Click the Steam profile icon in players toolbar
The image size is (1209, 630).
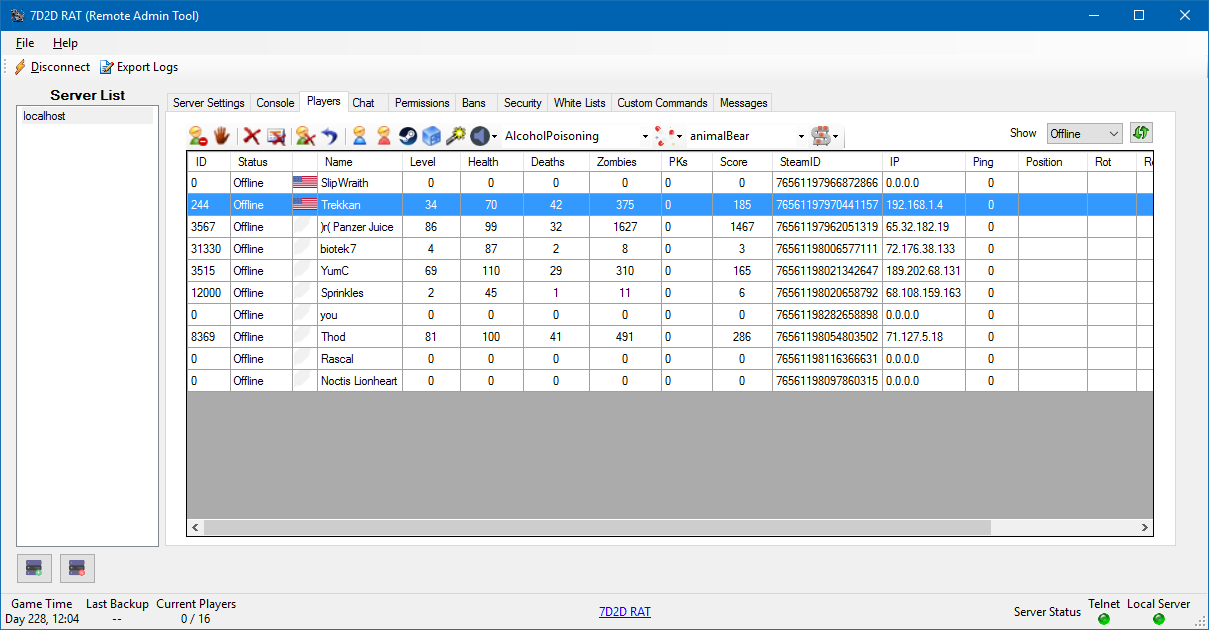[408, 136]
